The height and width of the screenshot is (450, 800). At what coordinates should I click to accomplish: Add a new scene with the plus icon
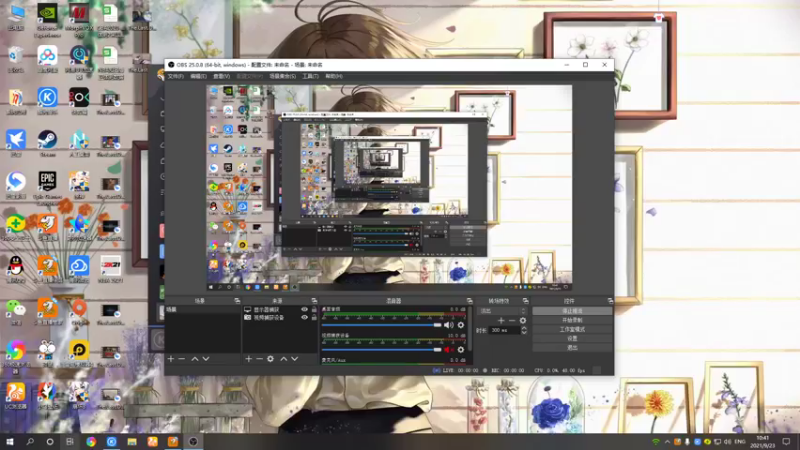point(170,359)
